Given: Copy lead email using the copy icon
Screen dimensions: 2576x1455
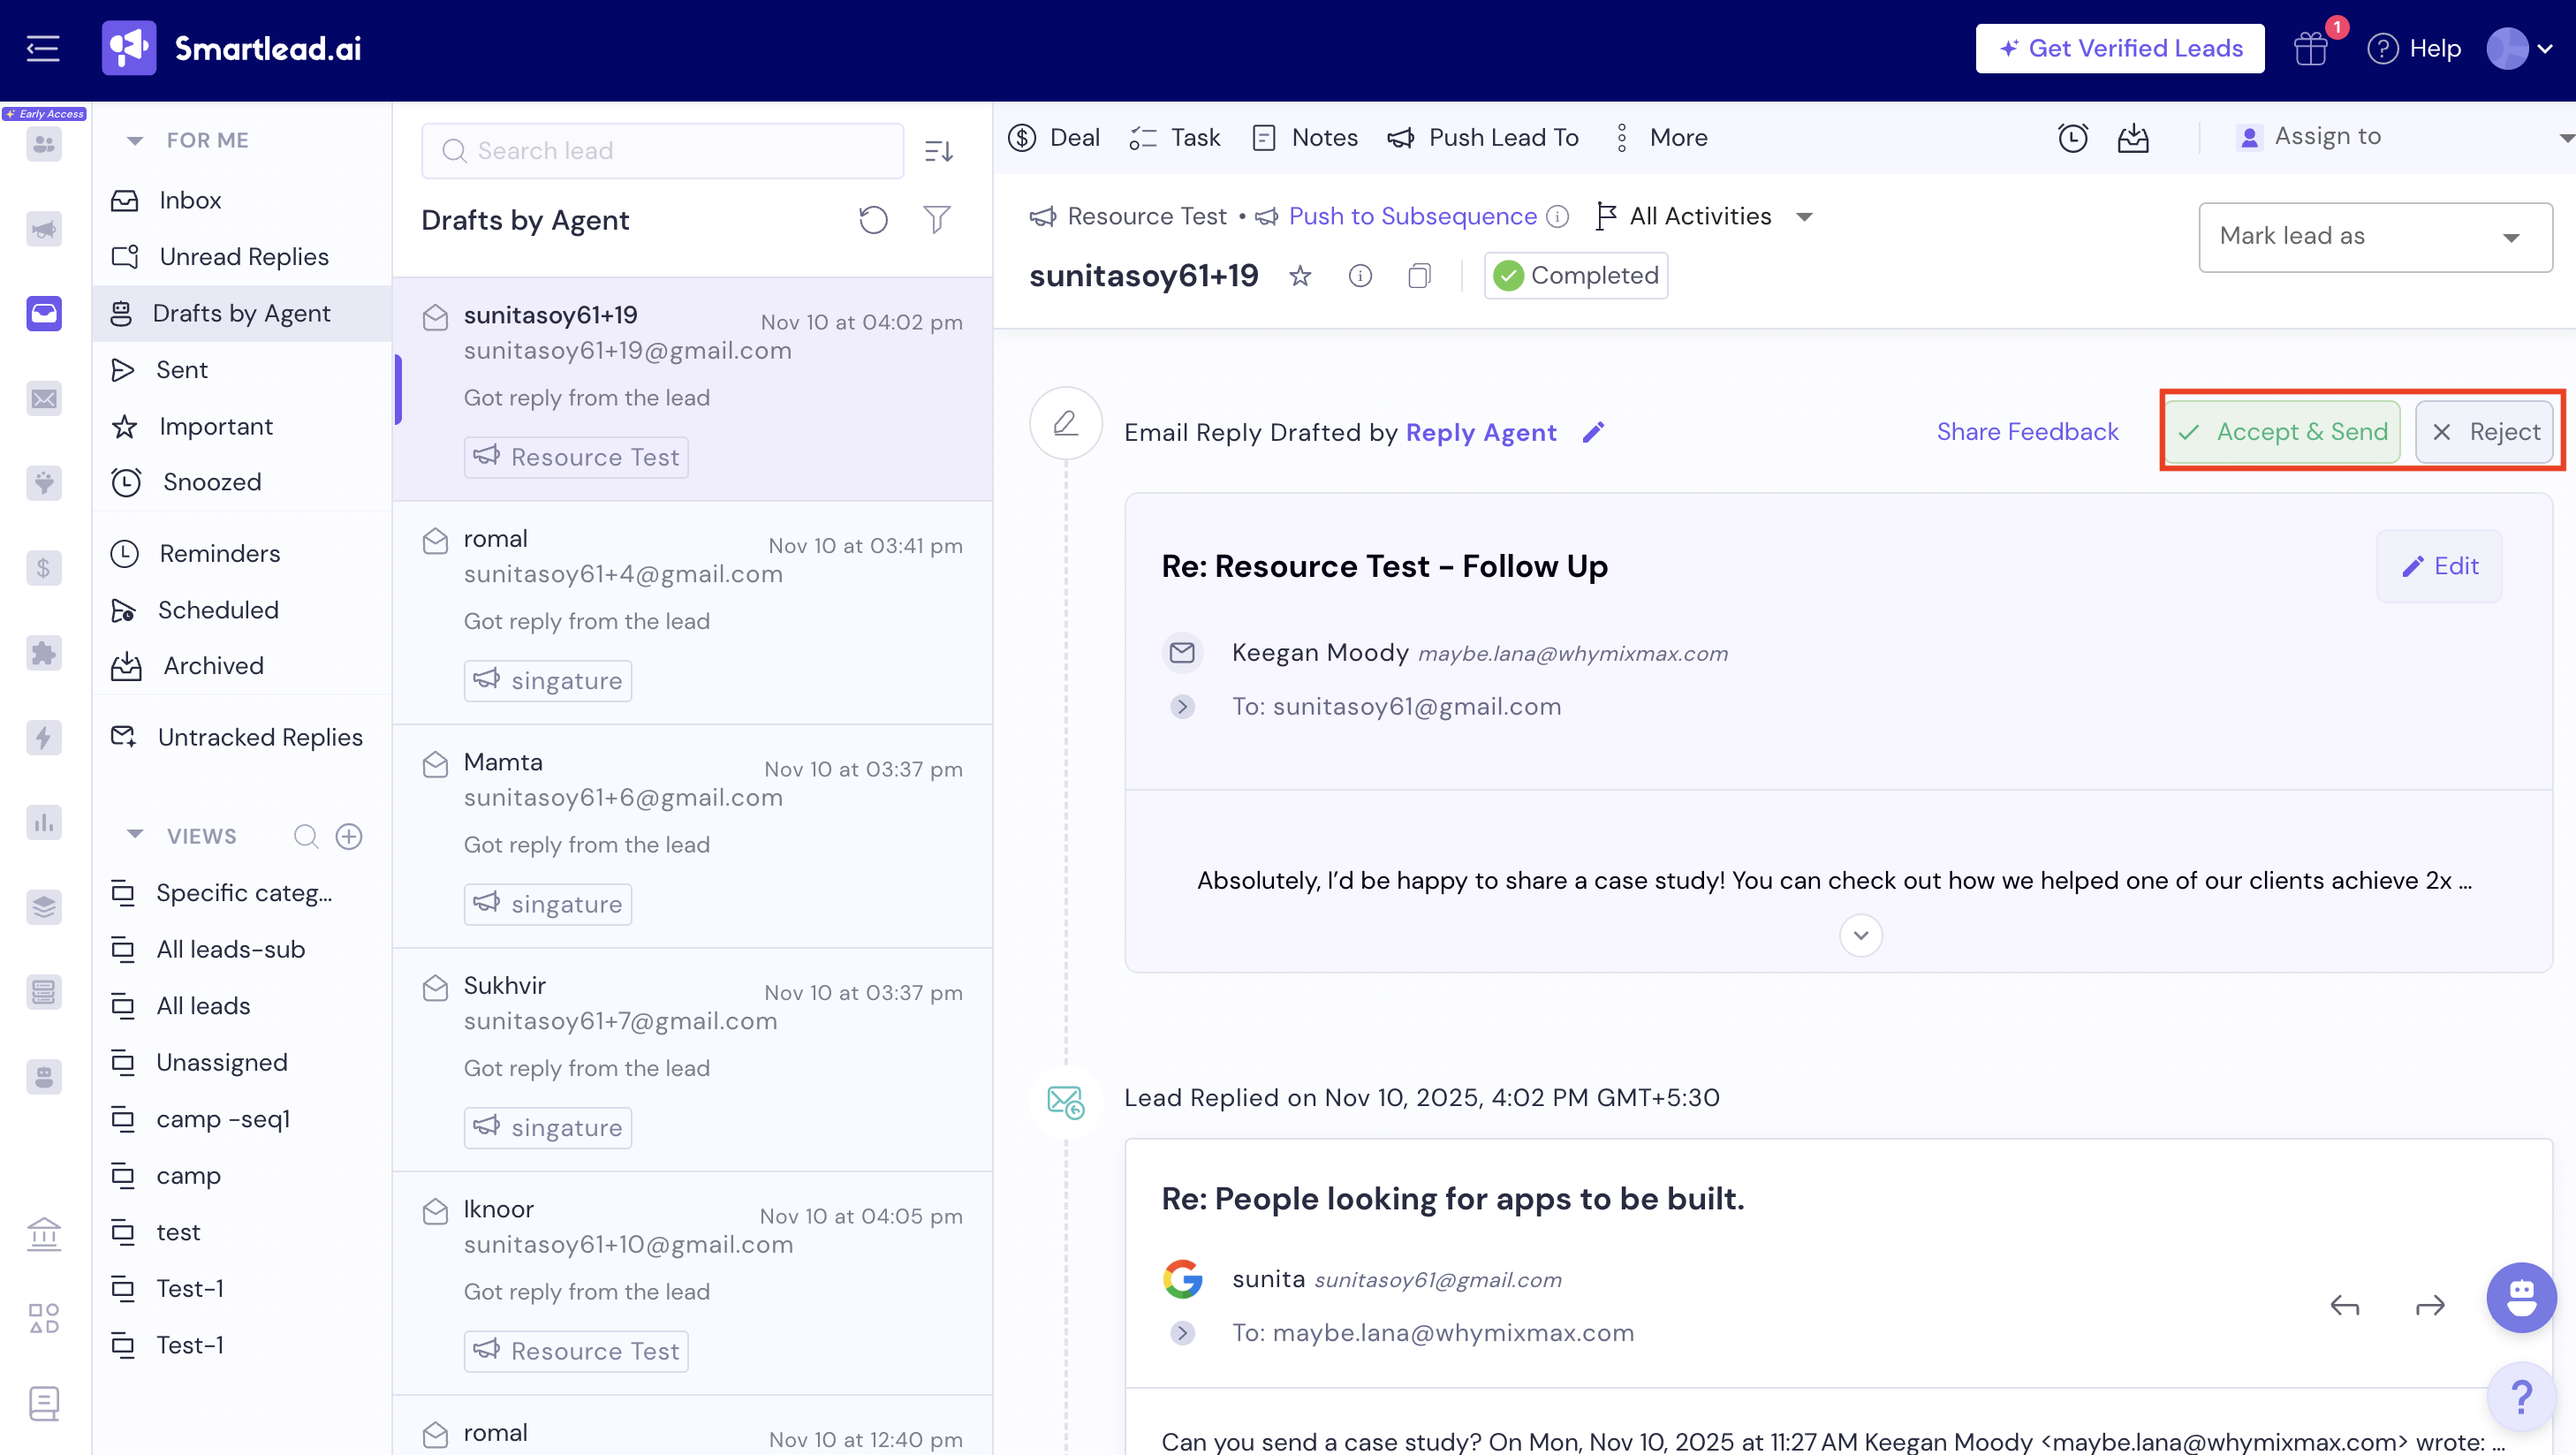Looking at the screenshot, I should pos(1419,276).
